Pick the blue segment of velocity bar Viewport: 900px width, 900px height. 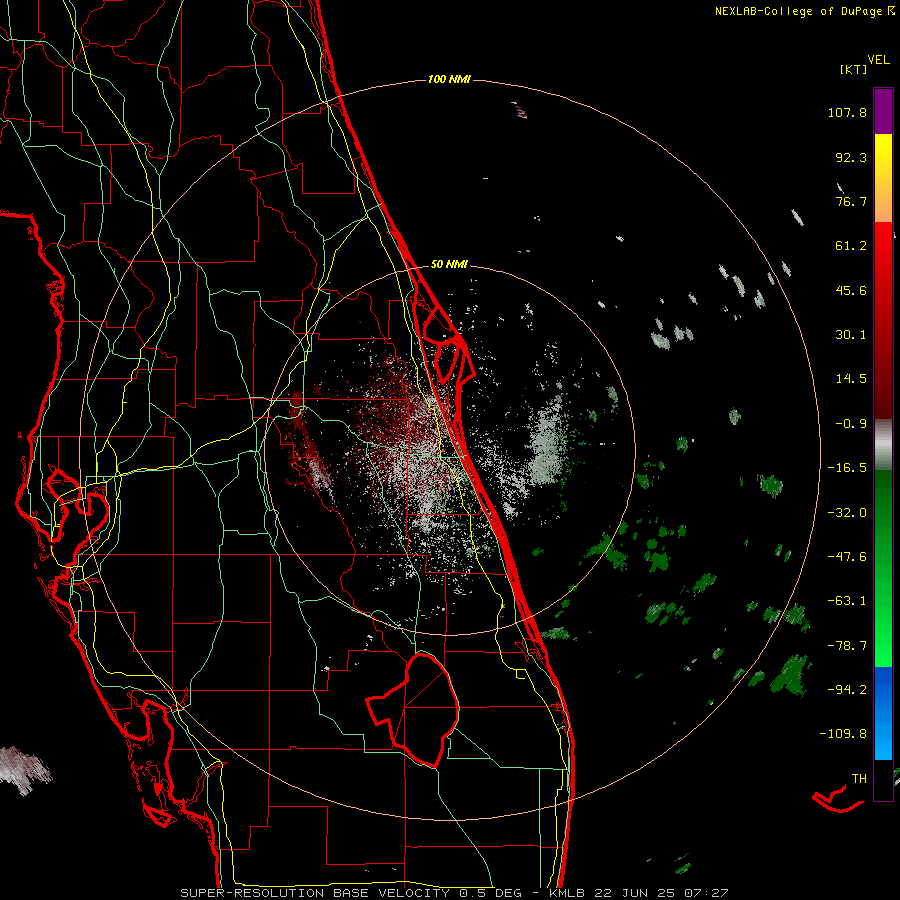click(x=883, y=713)
